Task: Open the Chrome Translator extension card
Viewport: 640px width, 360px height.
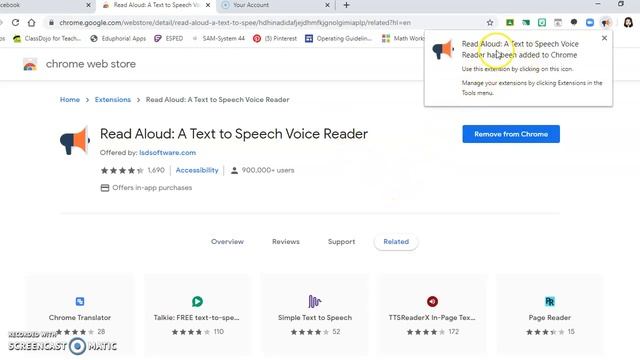Action: pos(80,315)
